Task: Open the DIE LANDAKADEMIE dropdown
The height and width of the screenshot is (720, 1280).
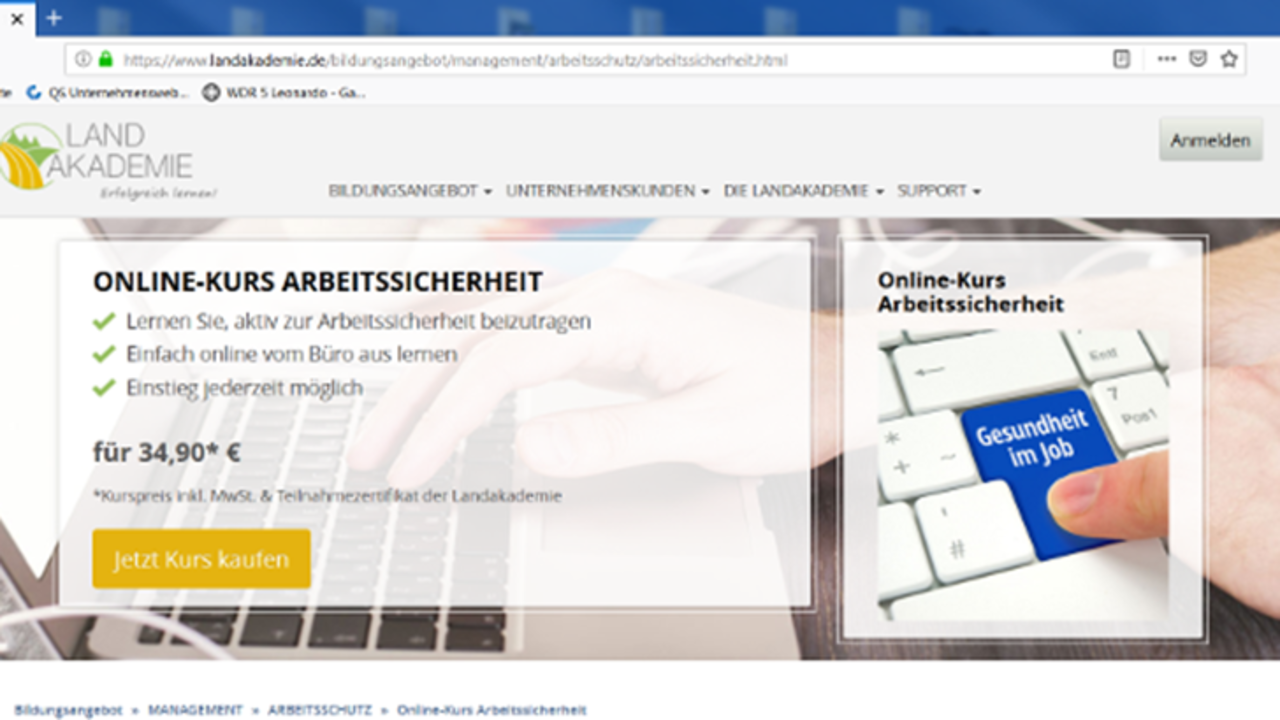Action: (x=803, y=191)
